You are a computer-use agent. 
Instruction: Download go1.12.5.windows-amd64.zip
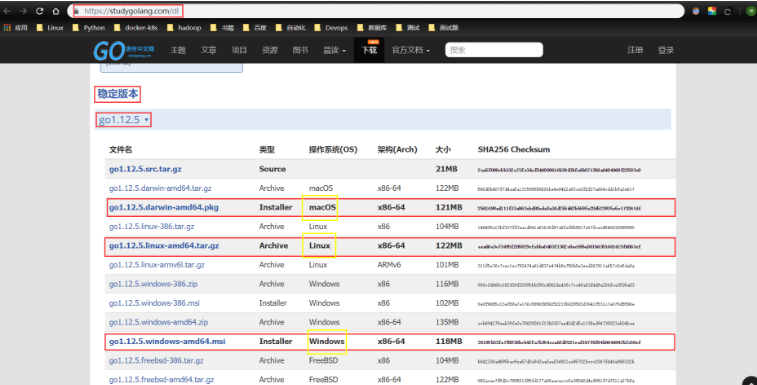pos(159,322)
